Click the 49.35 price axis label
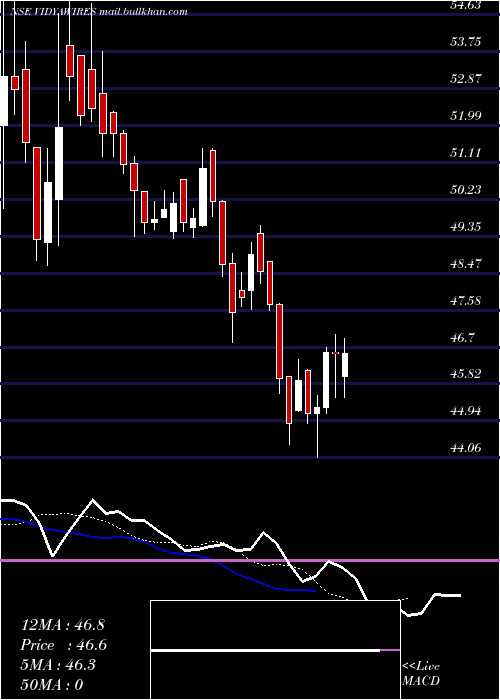The width and height of the screenshot is (500, 700). coord(466,227)
